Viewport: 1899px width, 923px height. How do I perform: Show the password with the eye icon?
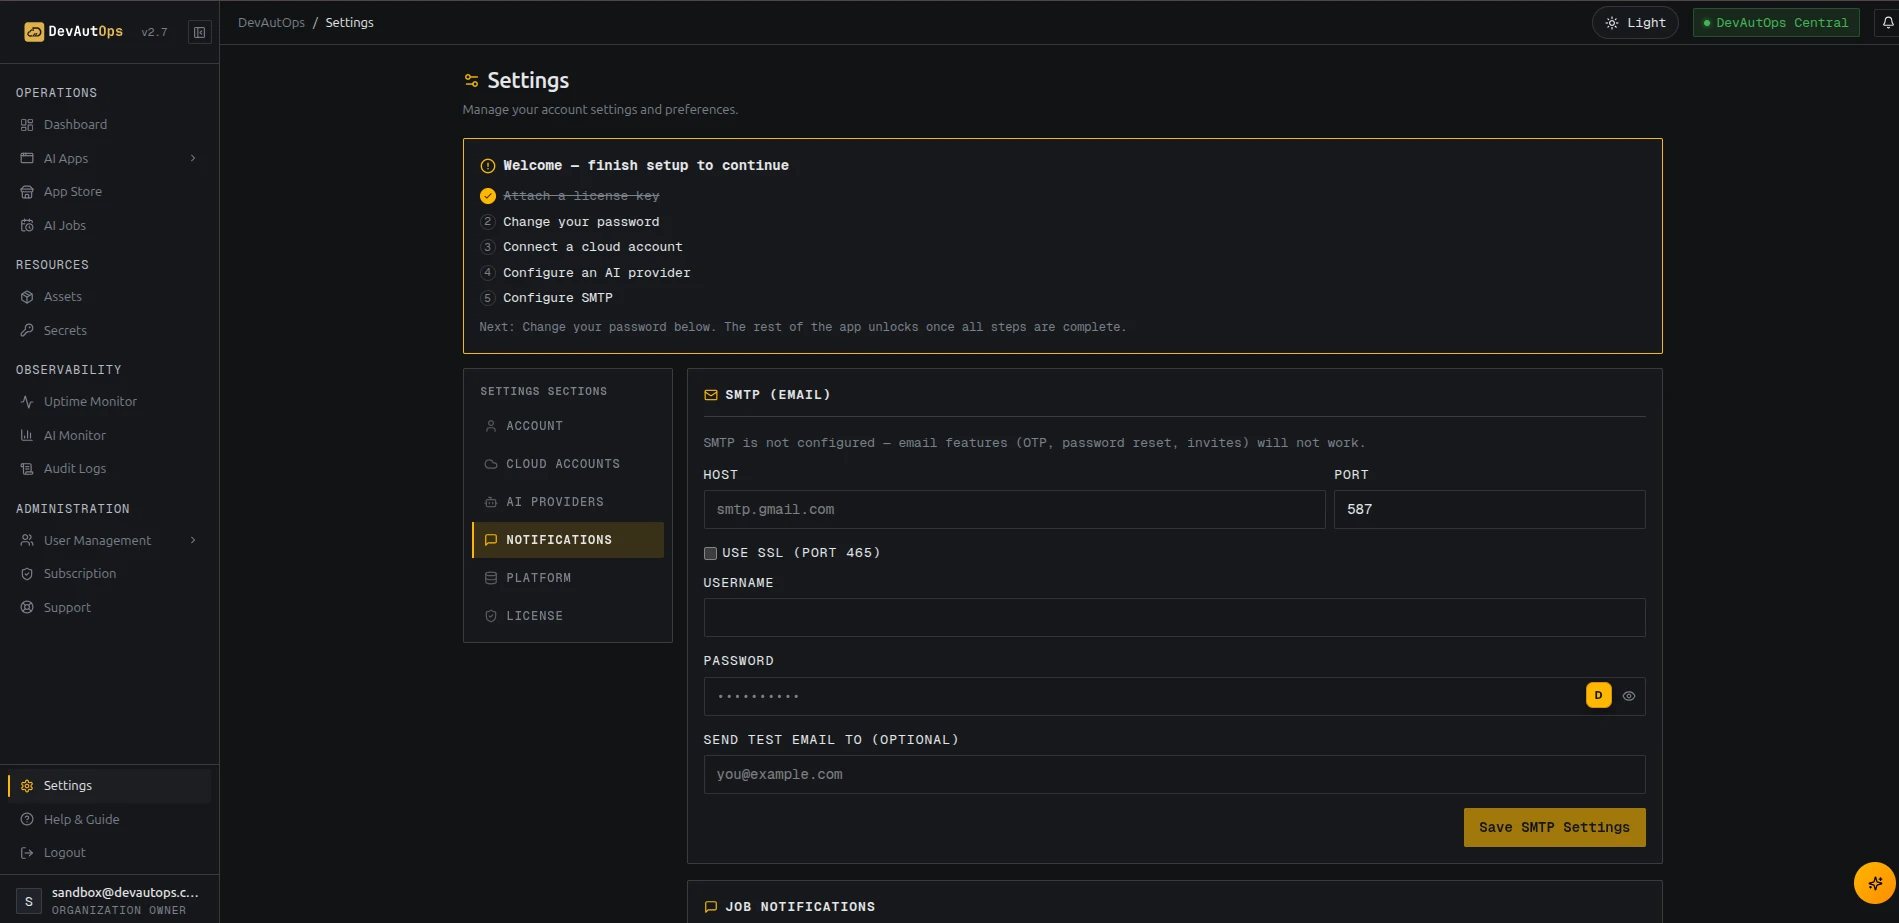click(x=1629, y=696)
